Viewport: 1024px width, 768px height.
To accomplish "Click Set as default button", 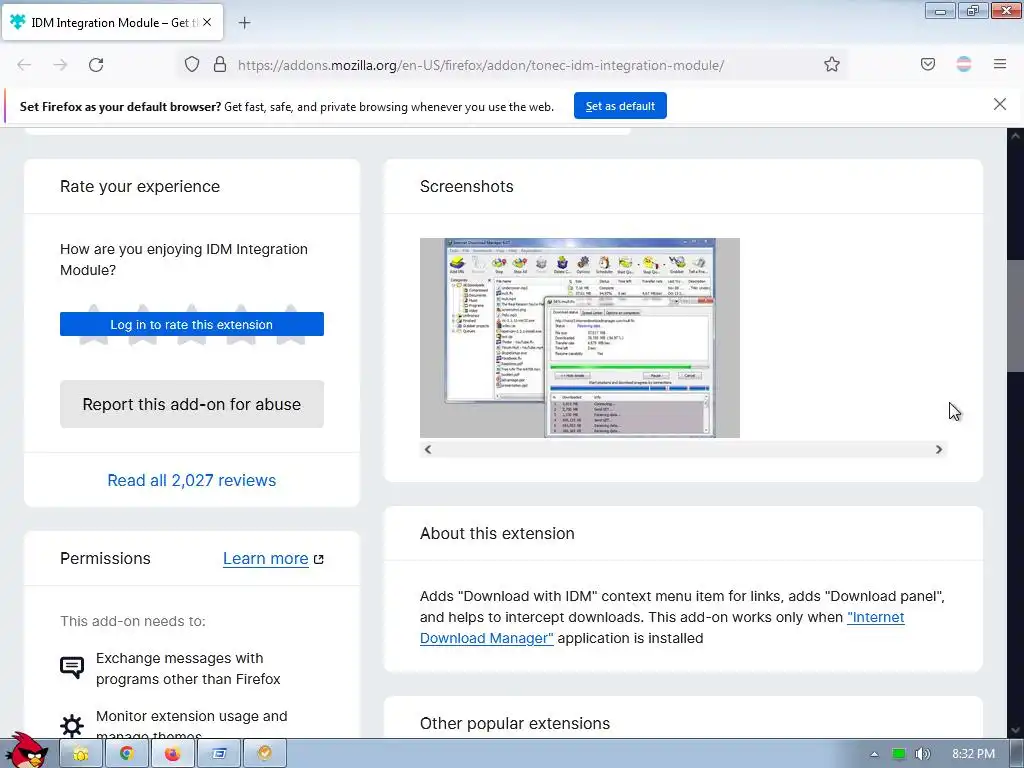I will tap(620, 106).
